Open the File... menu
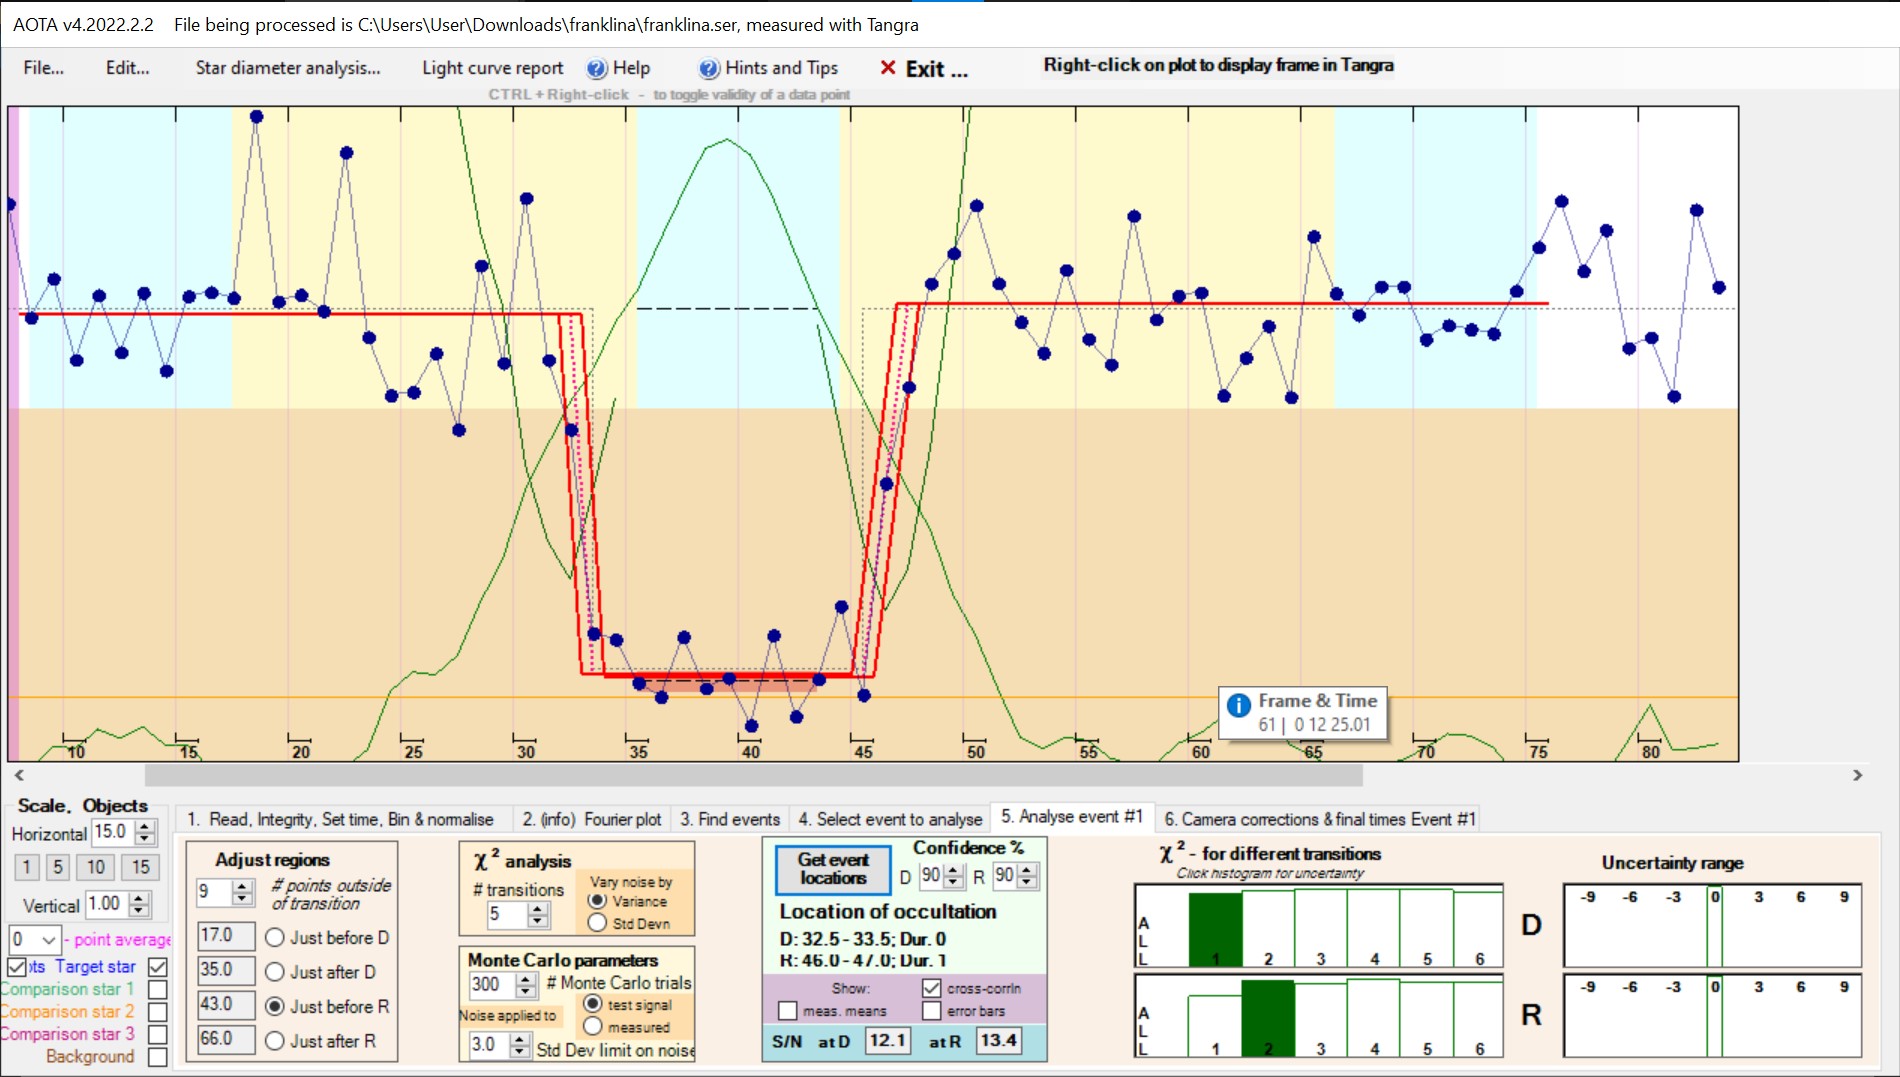 point(44,68)
